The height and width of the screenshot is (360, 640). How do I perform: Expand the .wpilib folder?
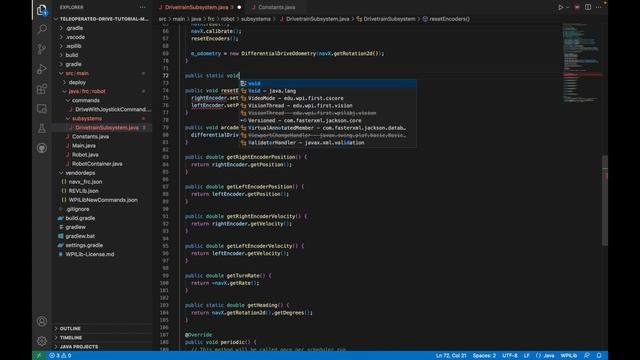62,46
